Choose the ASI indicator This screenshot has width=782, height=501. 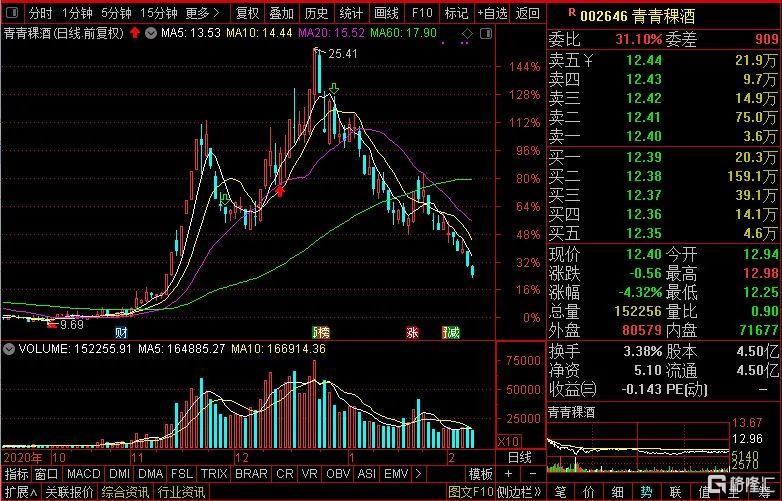pyautogui.click(x=367, y=474)
